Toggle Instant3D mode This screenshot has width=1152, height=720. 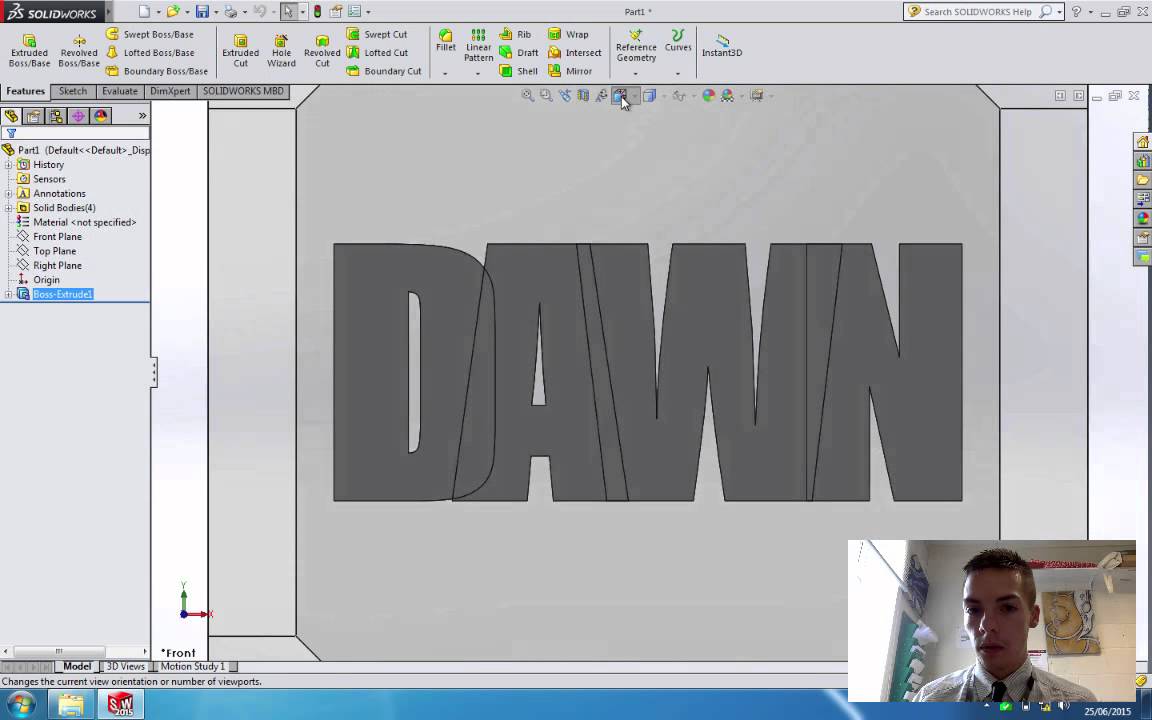point(721,46)
